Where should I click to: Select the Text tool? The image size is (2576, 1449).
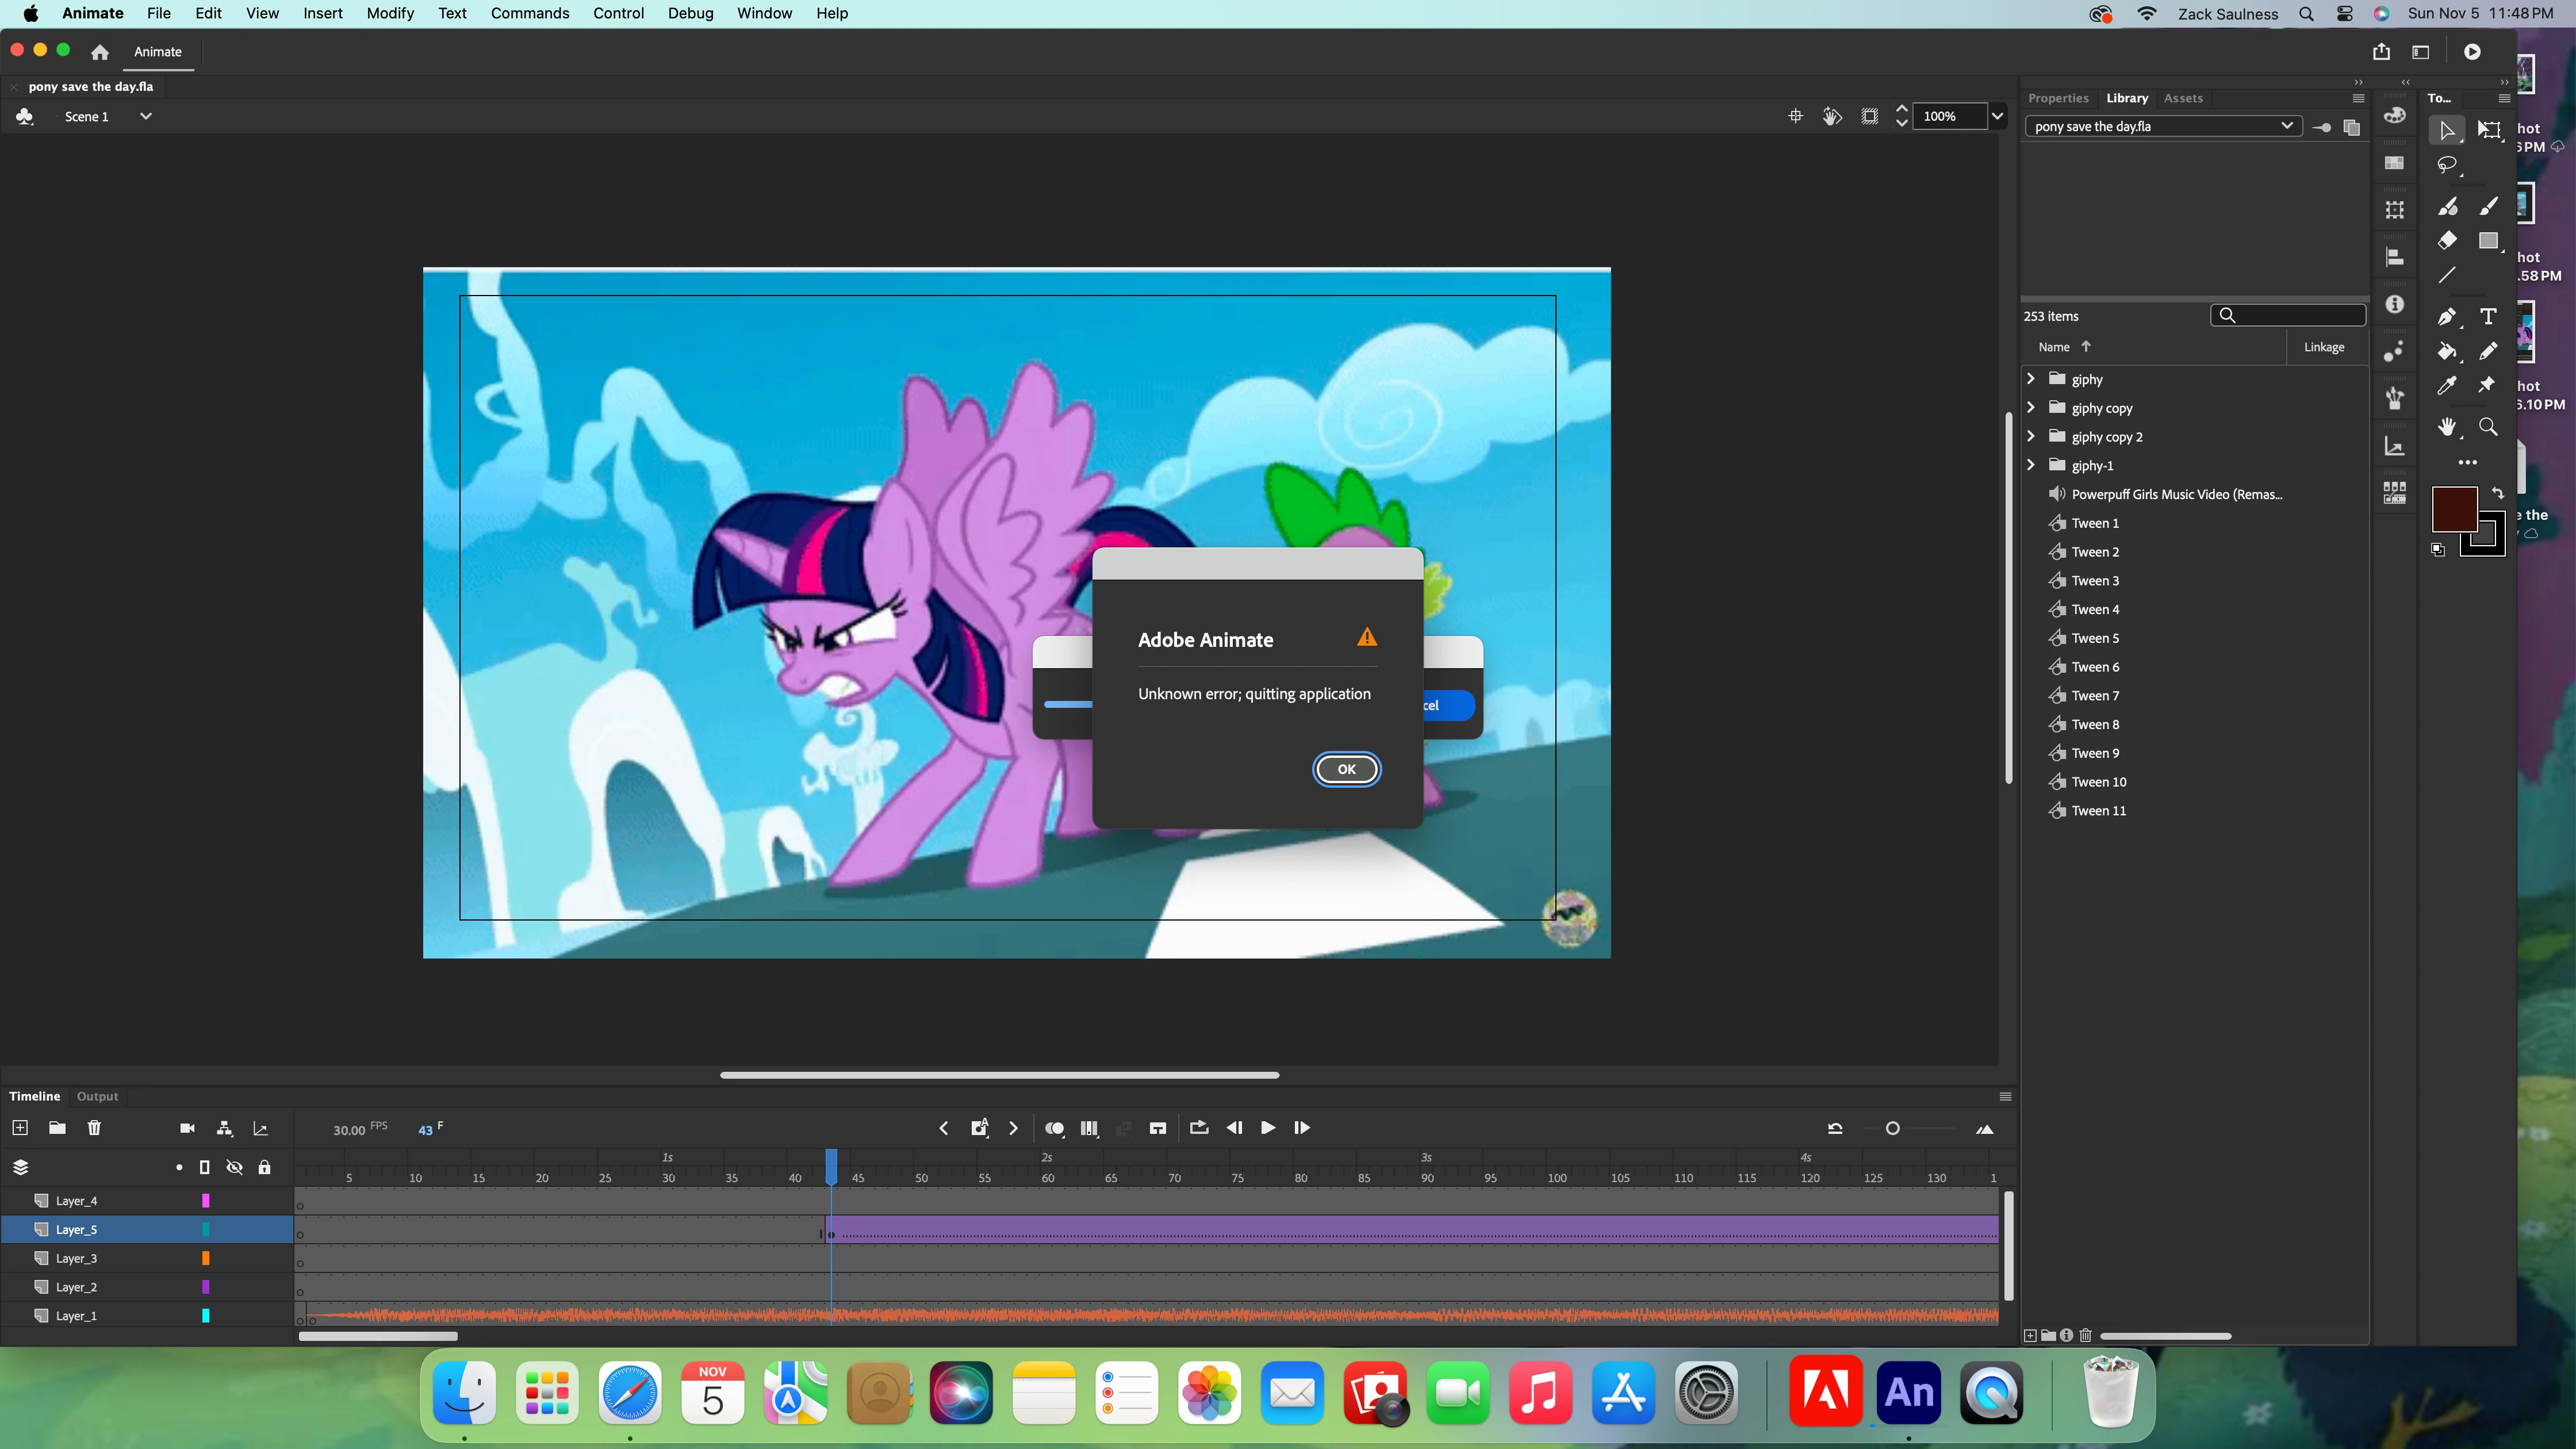(2488, 317)
